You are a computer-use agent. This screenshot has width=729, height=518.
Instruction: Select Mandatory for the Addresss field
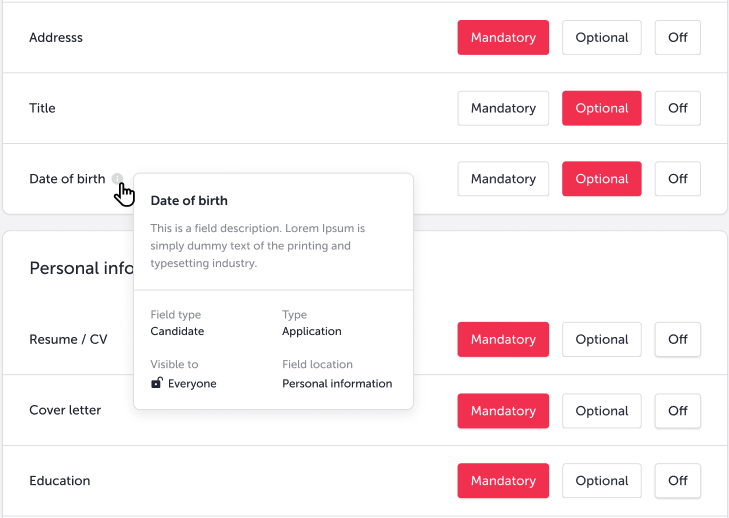(503, 38)
